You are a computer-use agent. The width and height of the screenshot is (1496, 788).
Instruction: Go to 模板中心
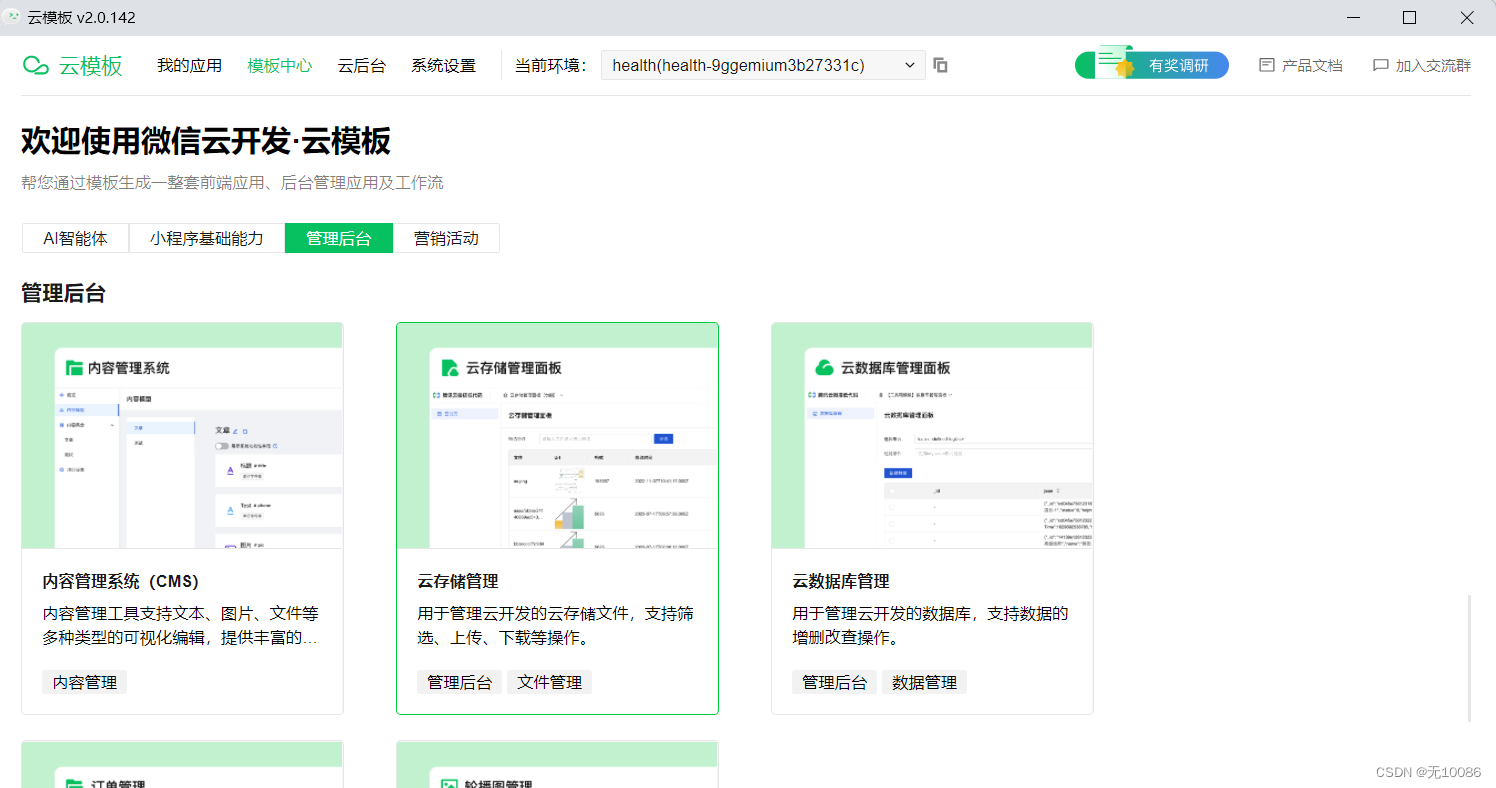coord(280,66)
